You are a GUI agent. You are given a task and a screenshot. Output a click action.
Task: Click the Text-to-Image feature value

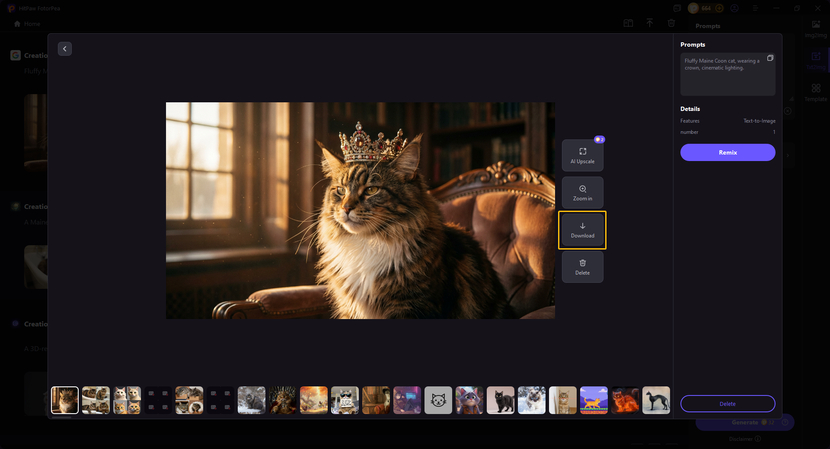pos(759,121)
